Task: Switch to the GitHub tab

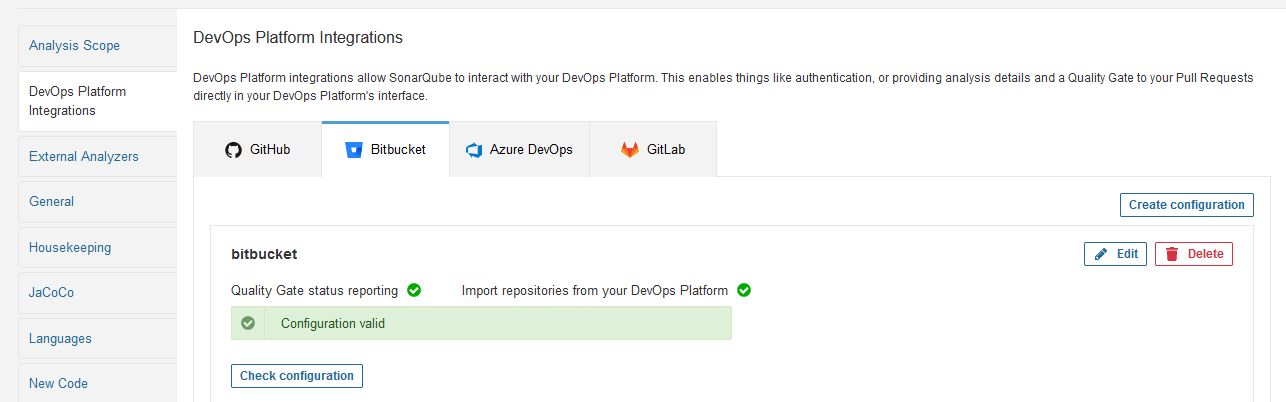Action: (x=257, y=149)
